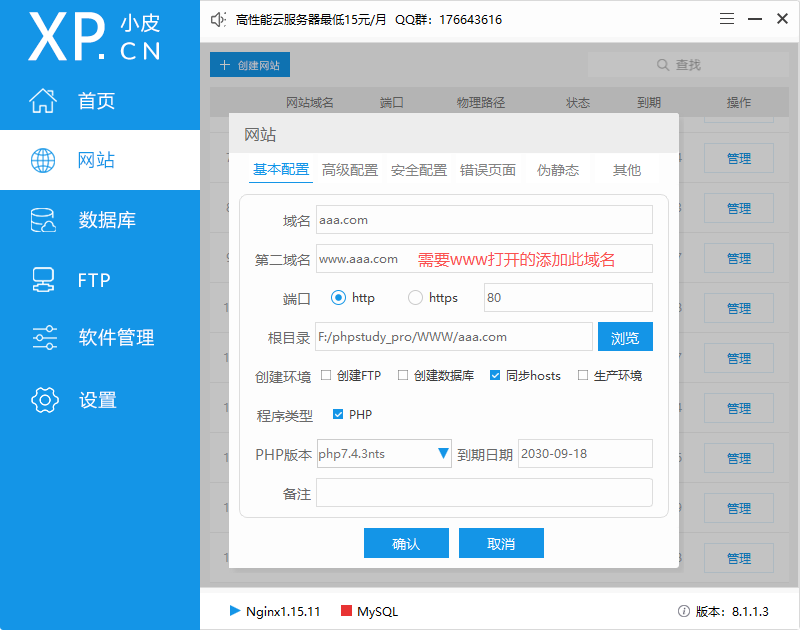Image resolution: width=800 pixels, height=630 pixels.
Task: Click 浏览 to browse root directory
Action: tap(625, 337)
